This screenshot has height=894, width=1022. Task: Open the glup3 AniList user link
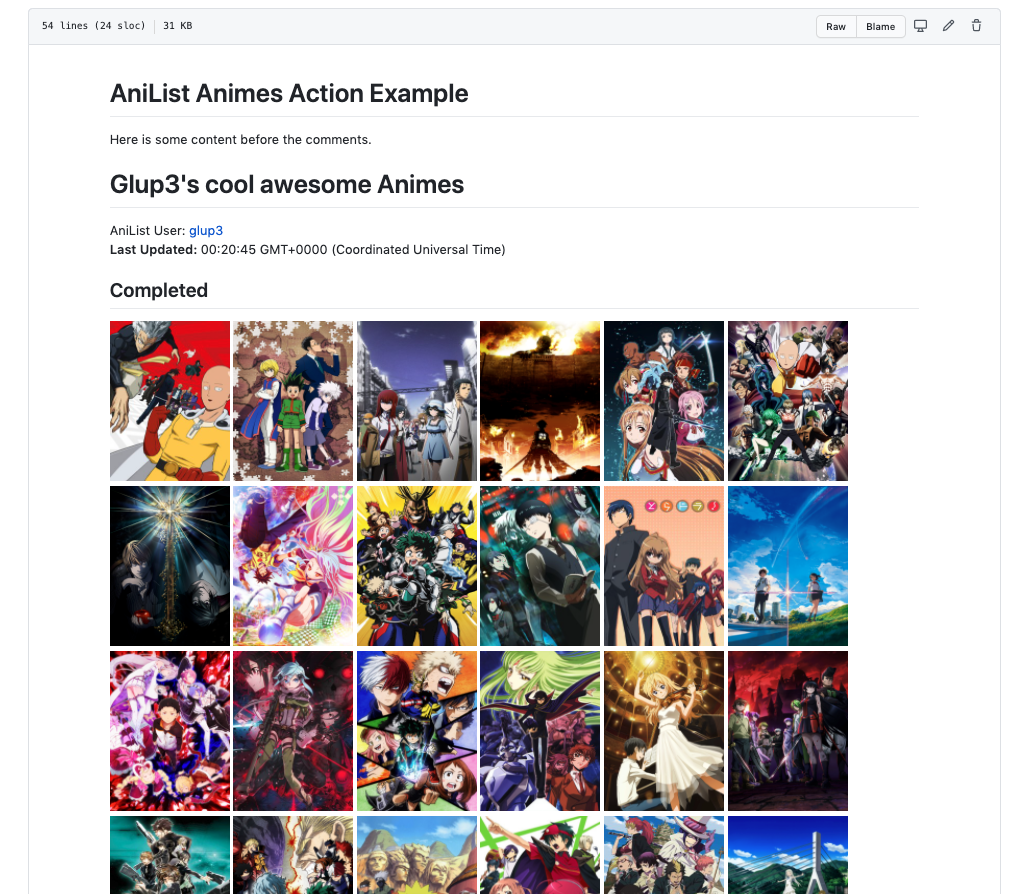pos(206,231)
